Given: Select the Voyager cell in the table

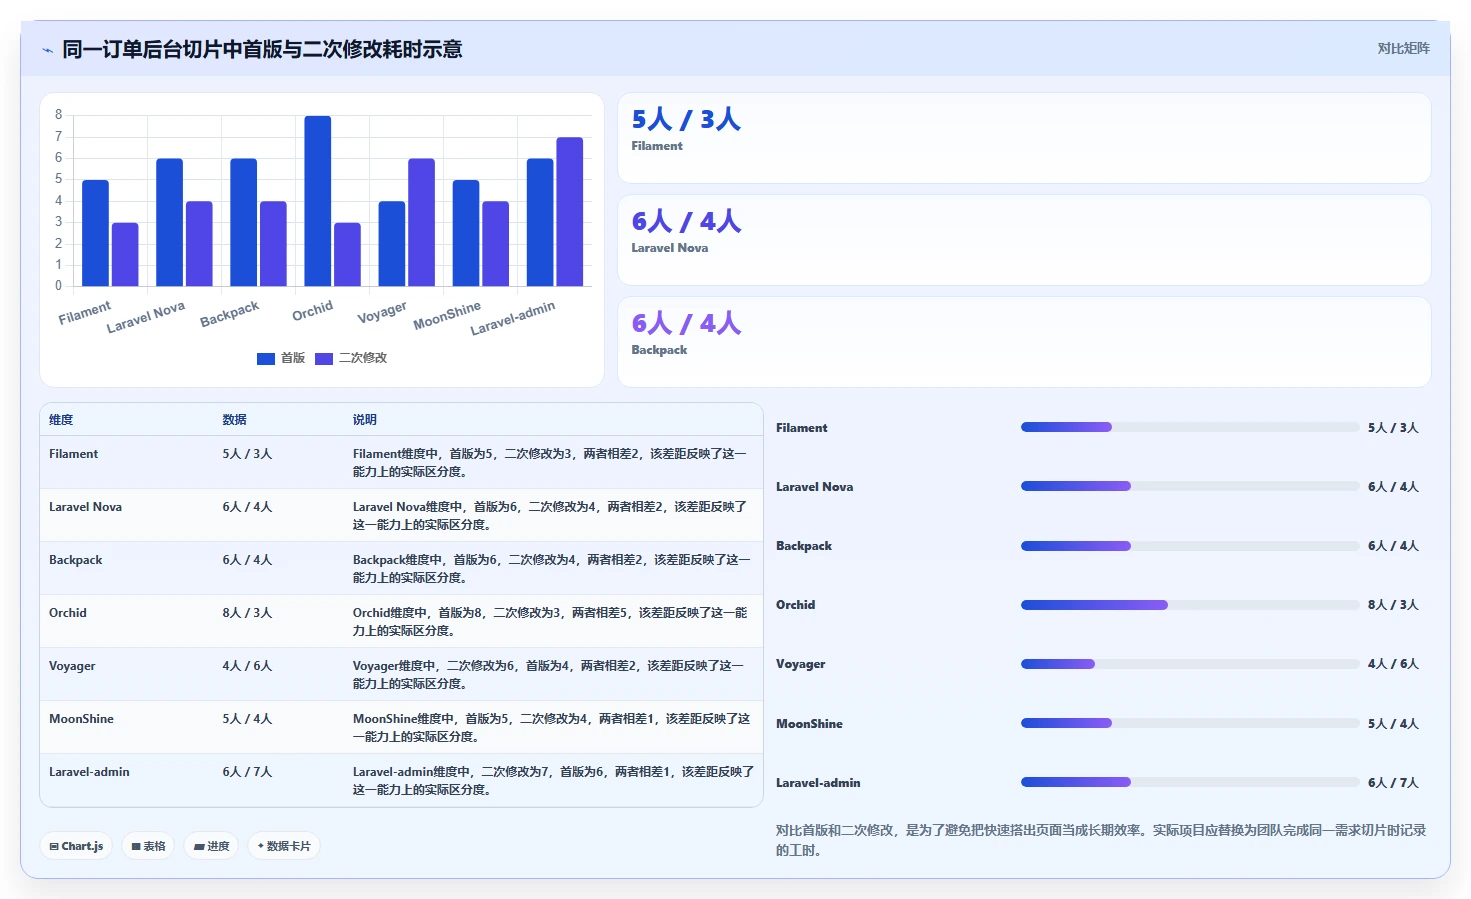Looking at the screenshot, I should pyautogui.click(x=72, y=666).
